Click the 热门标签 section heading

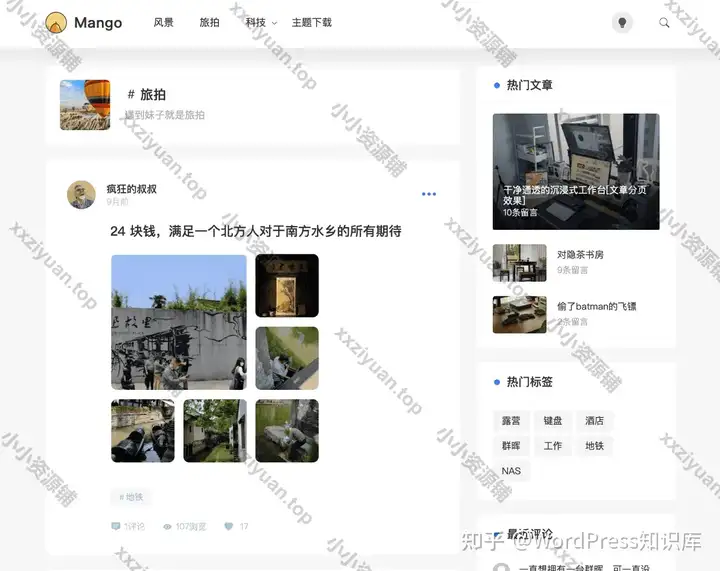[529, 382]
